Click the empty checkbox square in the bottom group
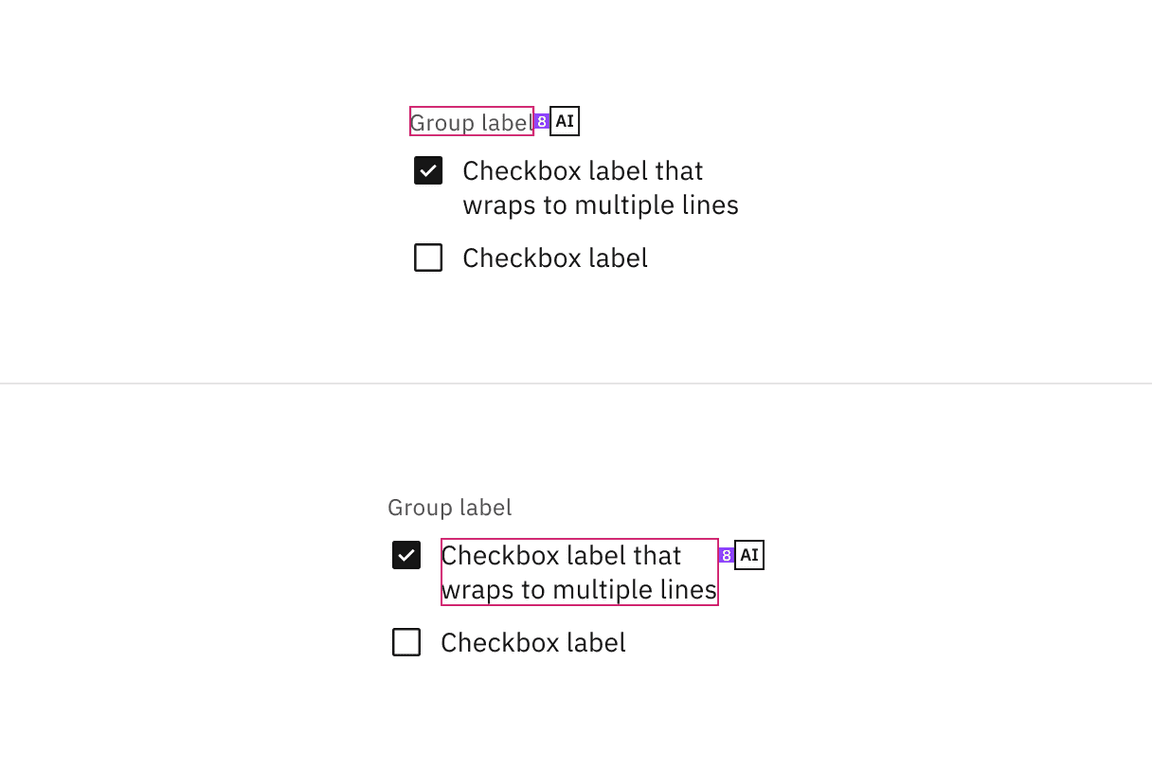The width and height of the screenshot is (1152, 767). [406, 642]
